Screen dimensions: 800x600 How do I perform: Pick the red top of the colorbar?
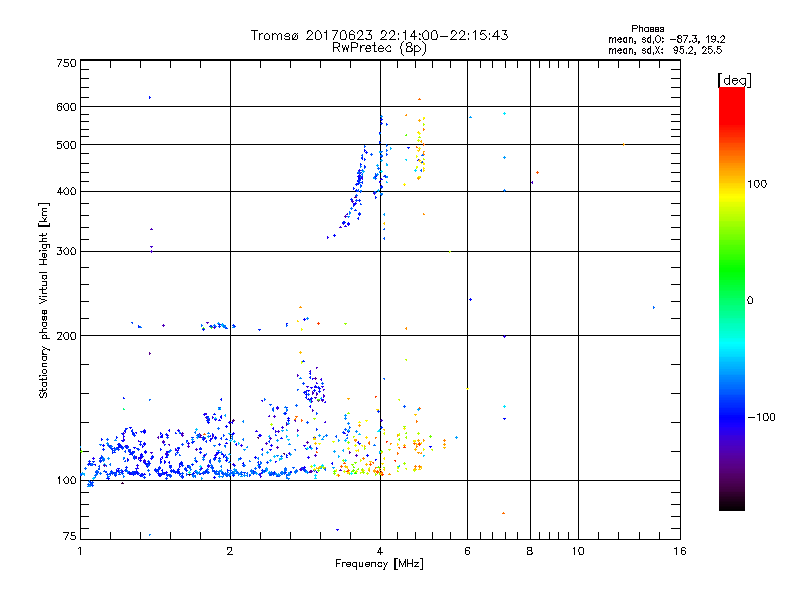731,93
